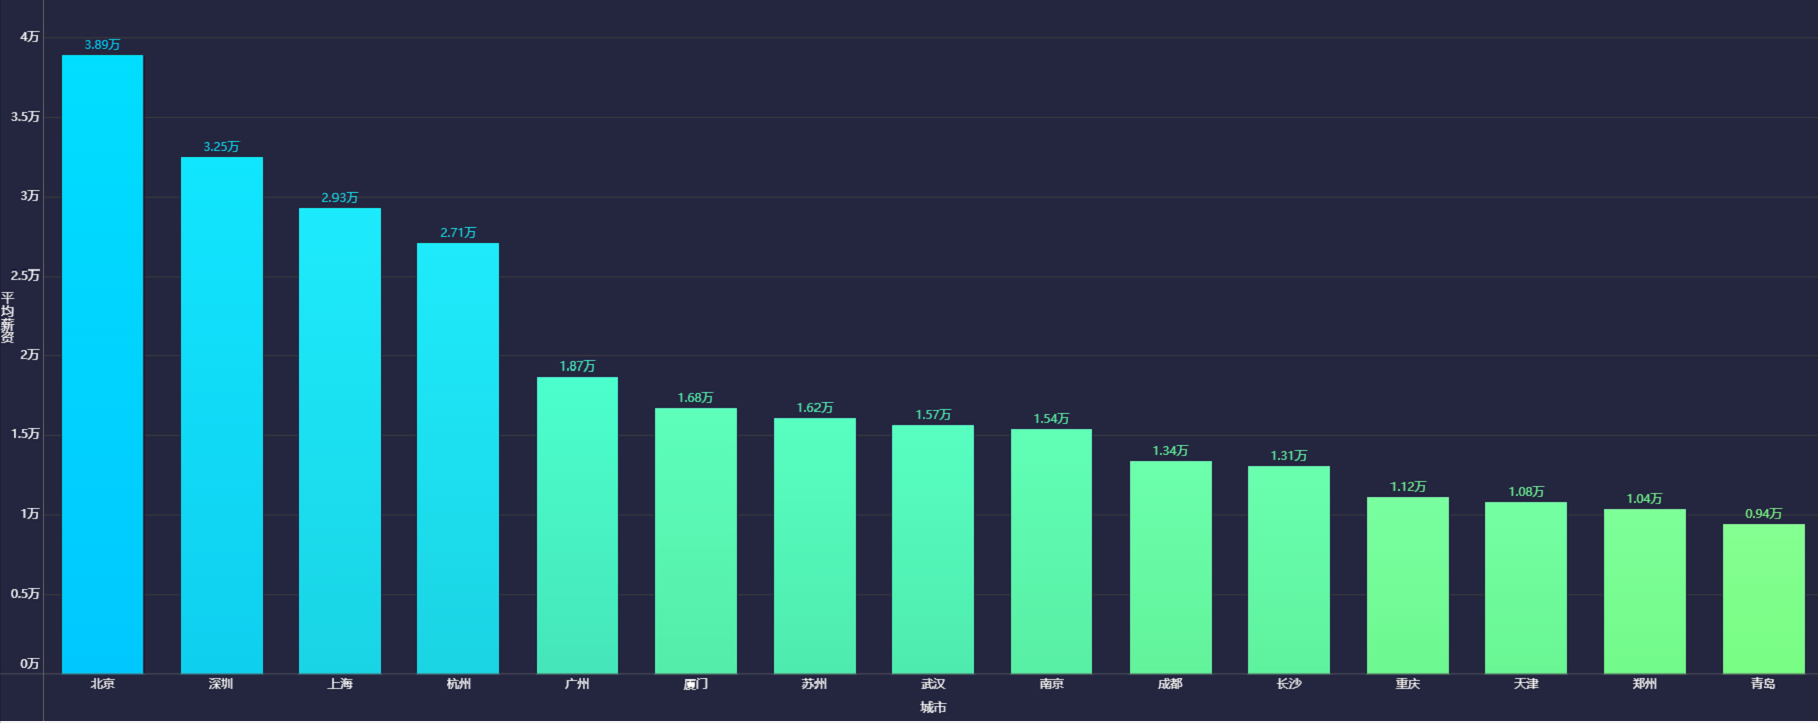
Task: Click the 平均薪资 y-axis title
Action: [8, 318]
